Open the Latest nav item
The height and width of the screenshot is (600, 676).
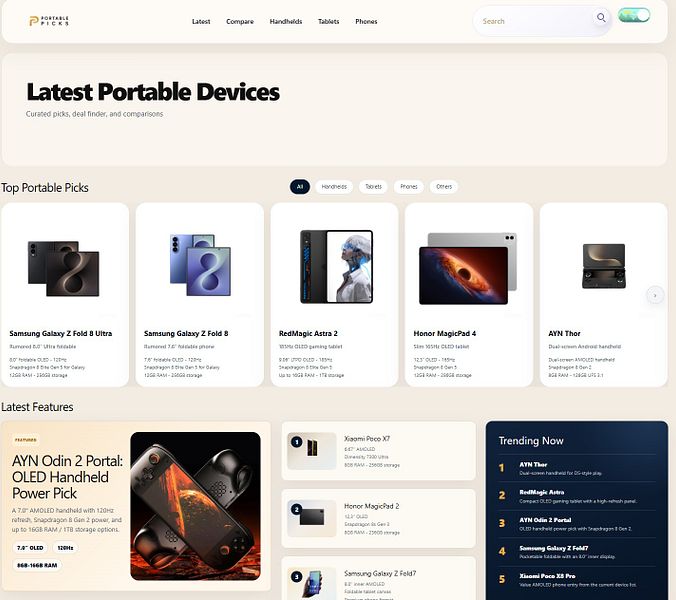pos(201,21)
